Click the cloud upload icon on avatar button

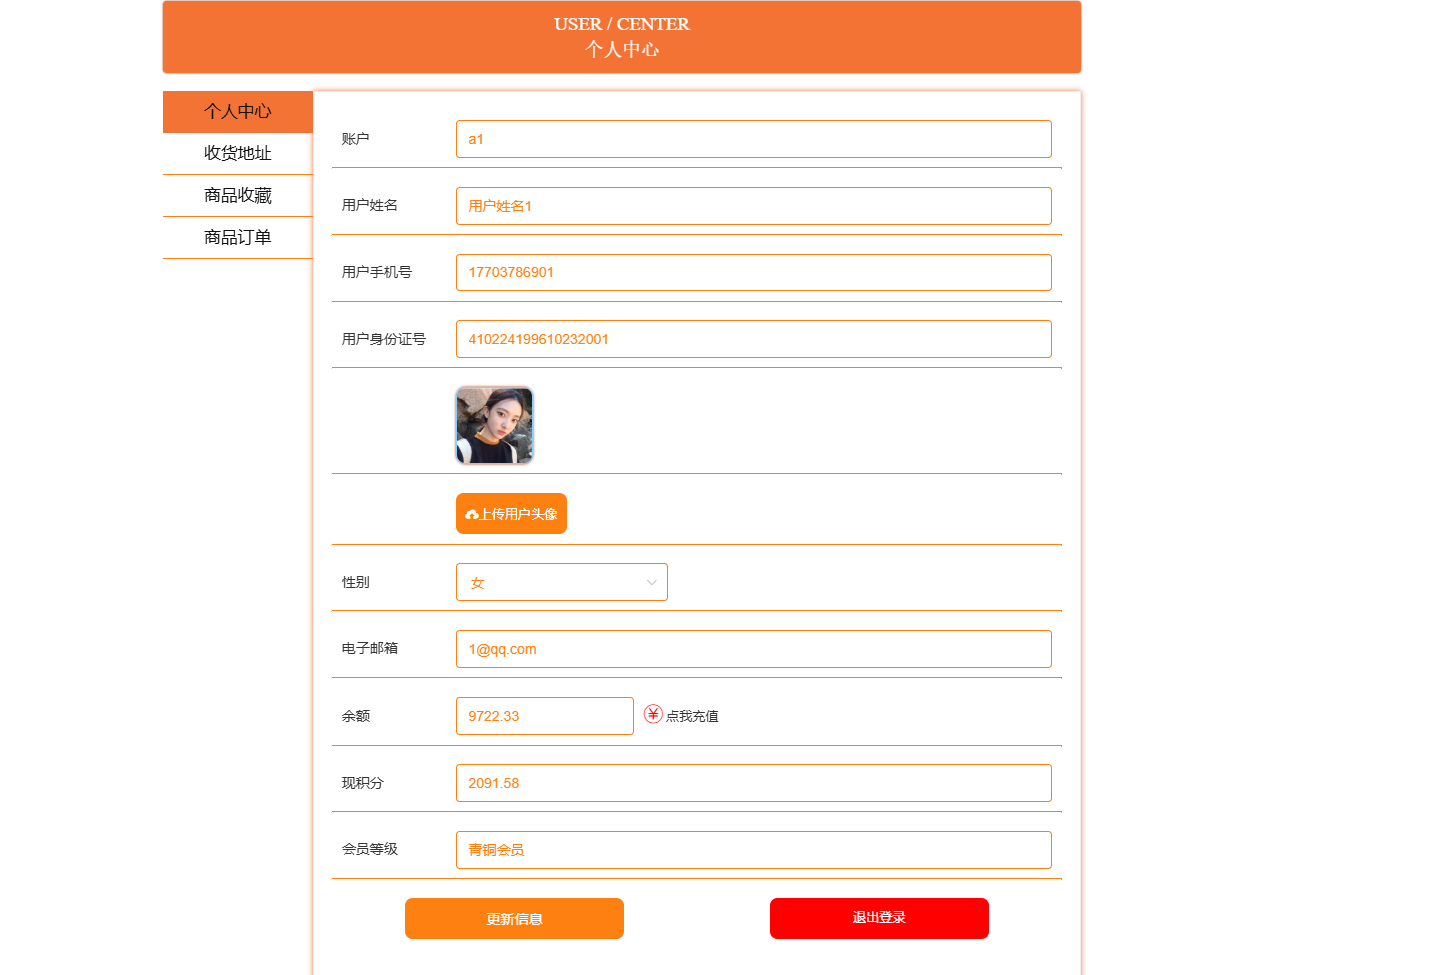[x=472, y=515]
